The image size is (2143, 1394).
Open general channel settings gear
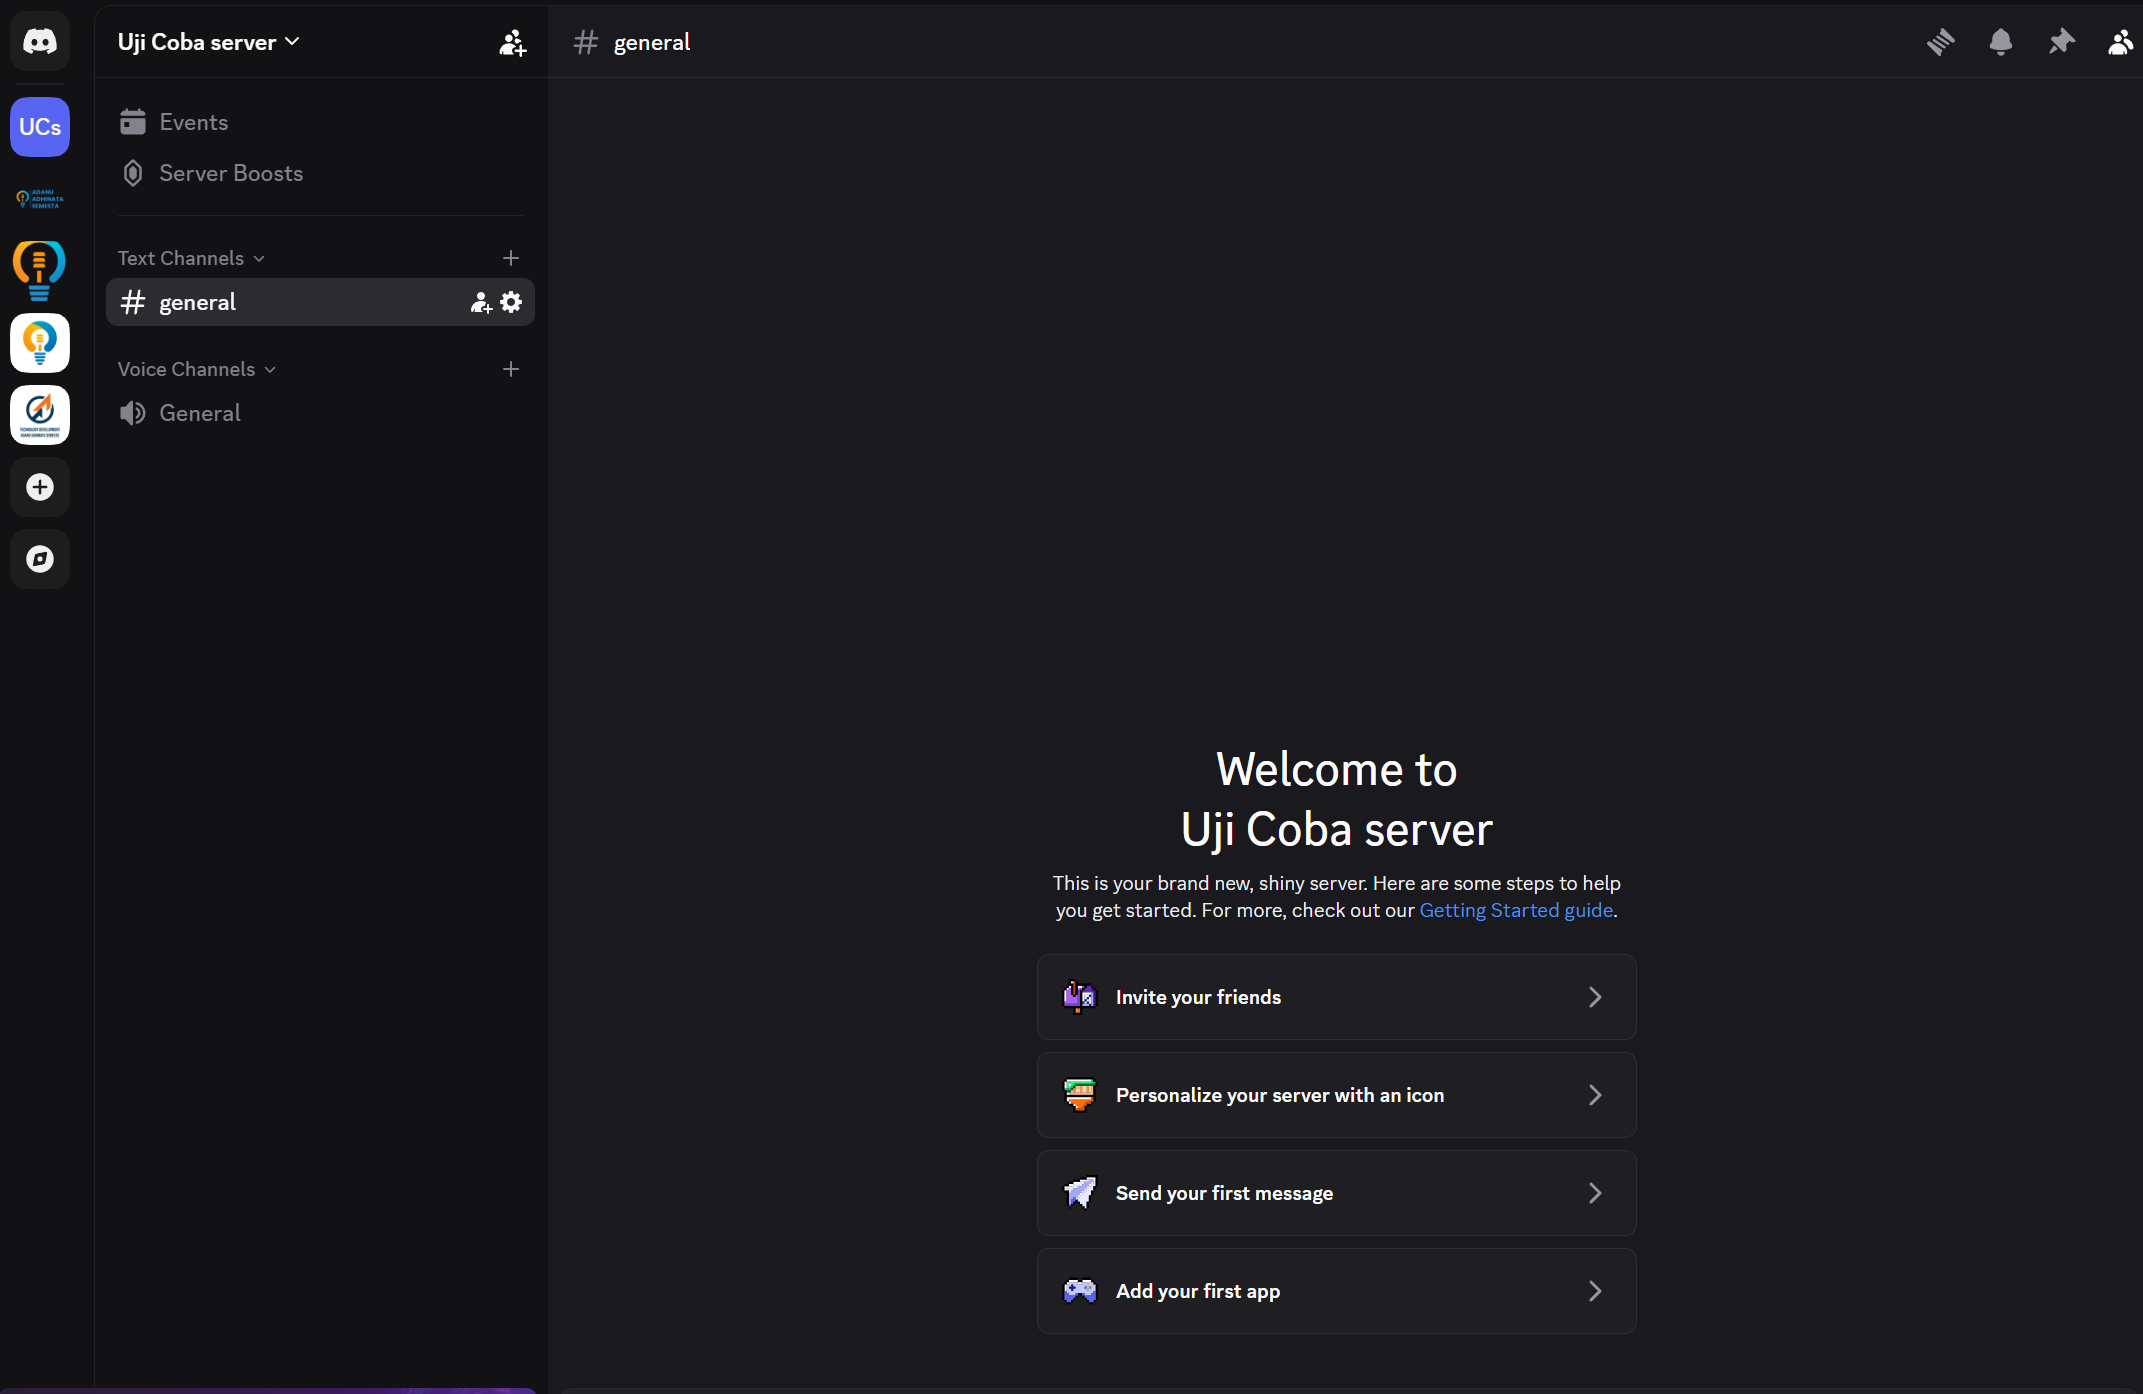[x=511, y=302]
